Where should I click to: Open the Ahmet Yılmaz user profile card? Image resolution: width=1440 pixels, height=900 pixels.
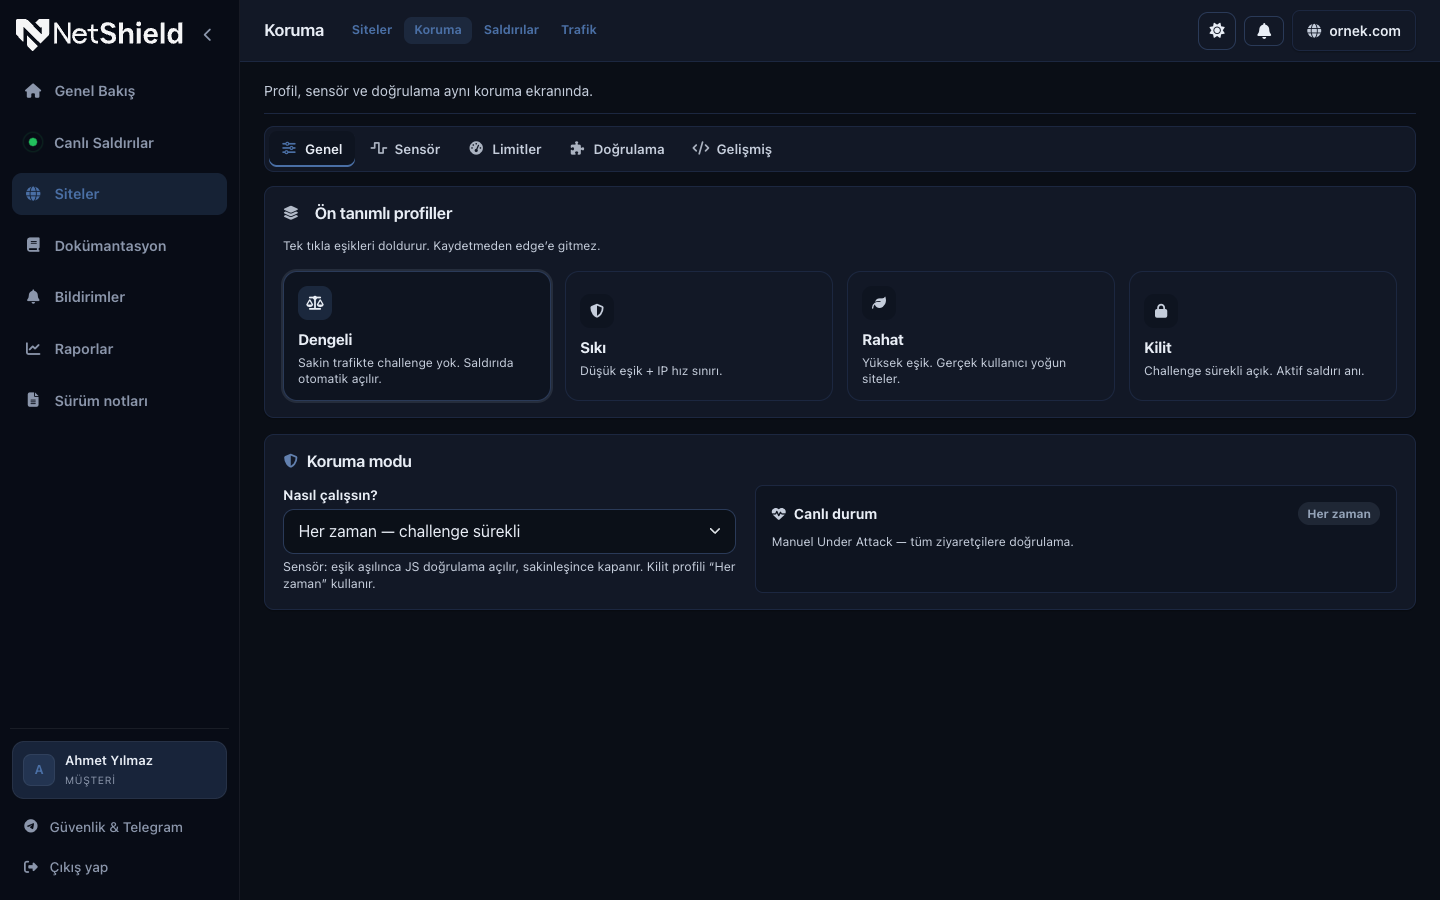(119, 770)
